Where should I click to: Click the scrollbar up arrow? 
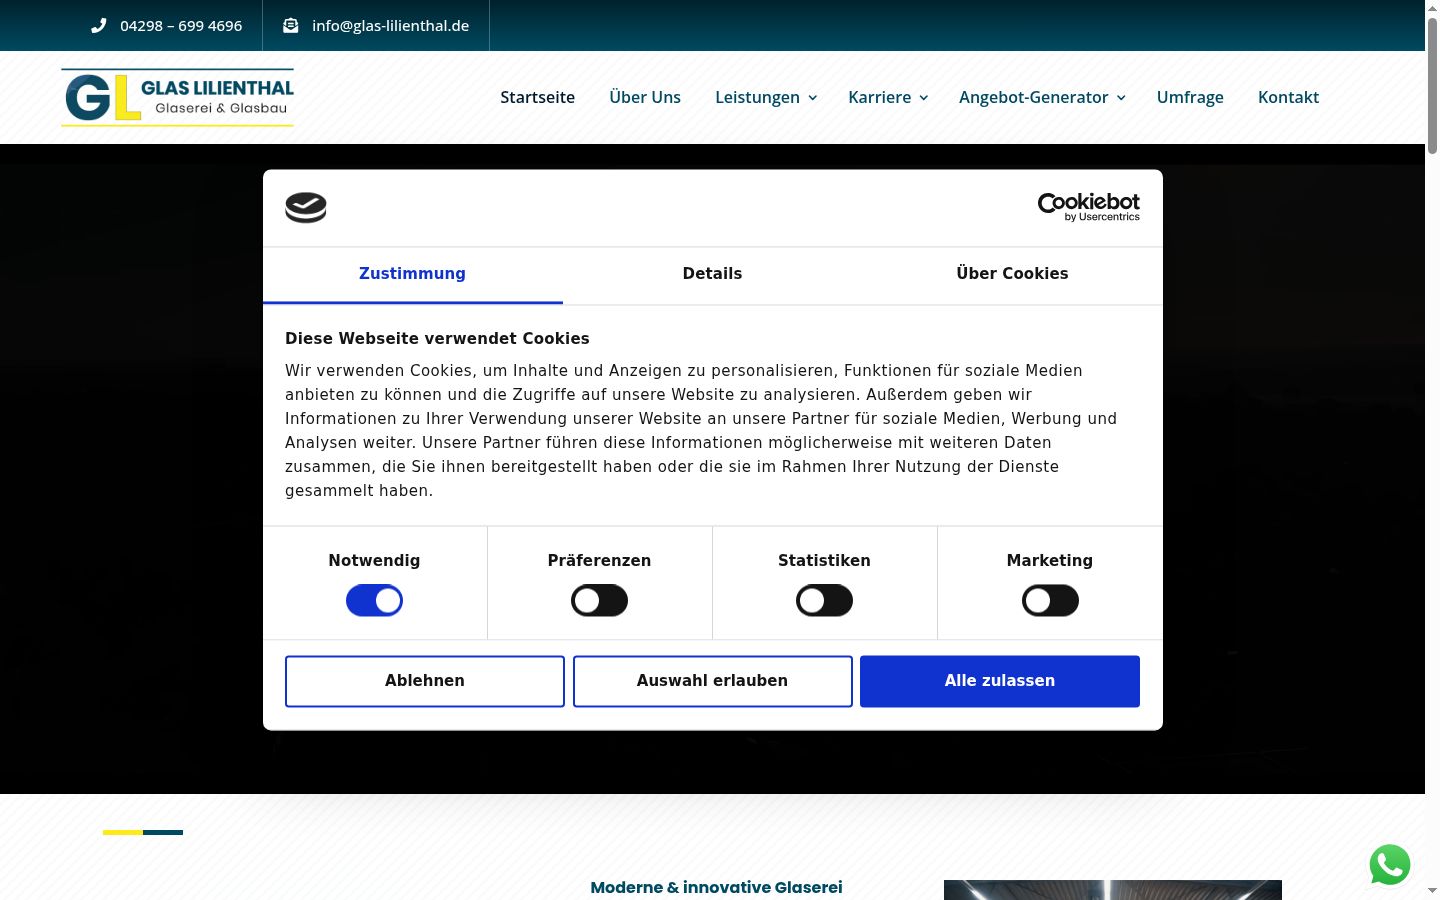point(1432,8)
